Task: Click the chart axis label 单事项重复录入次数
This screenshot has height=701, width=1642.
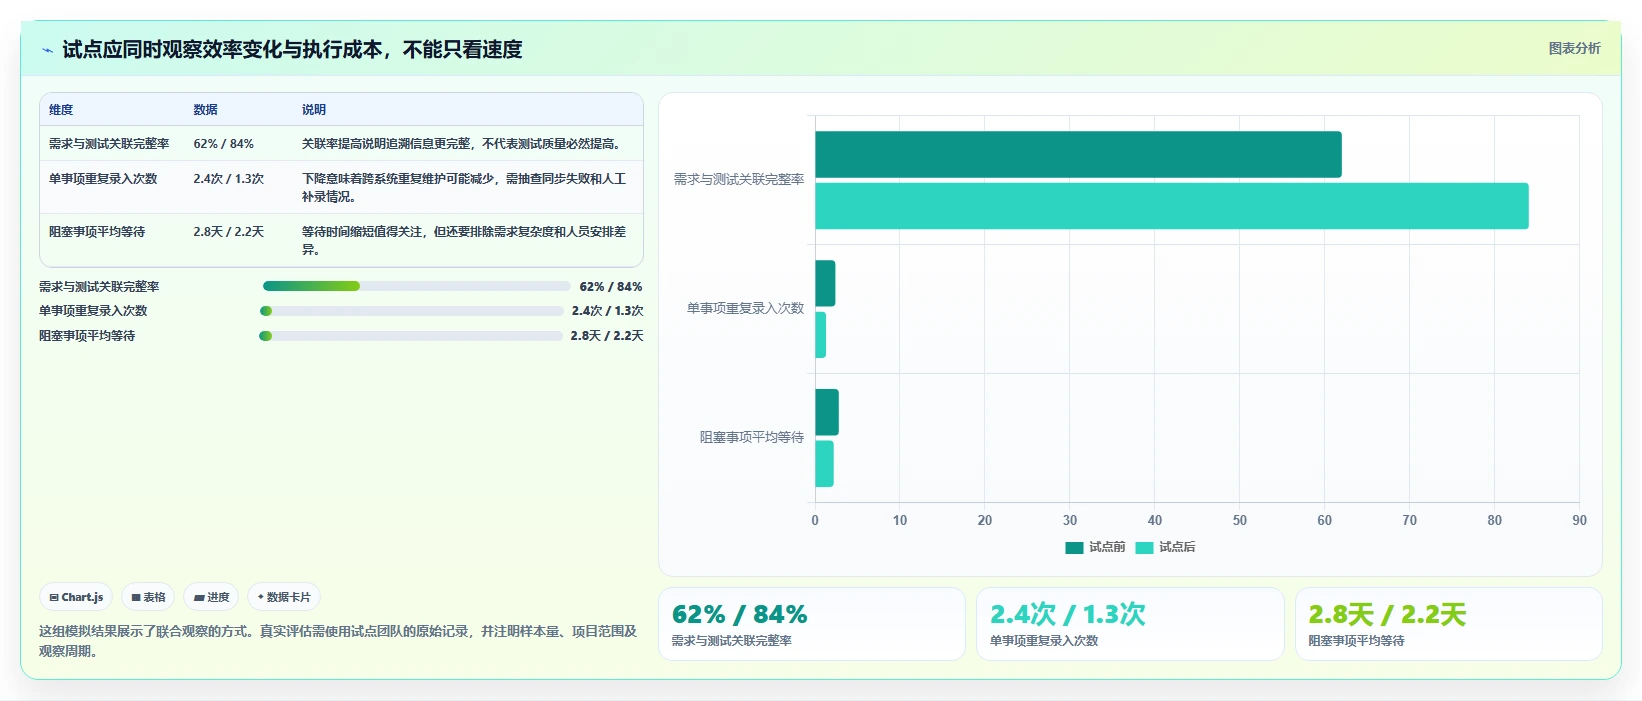Action: pyautogui.click(x=745, y=308)
